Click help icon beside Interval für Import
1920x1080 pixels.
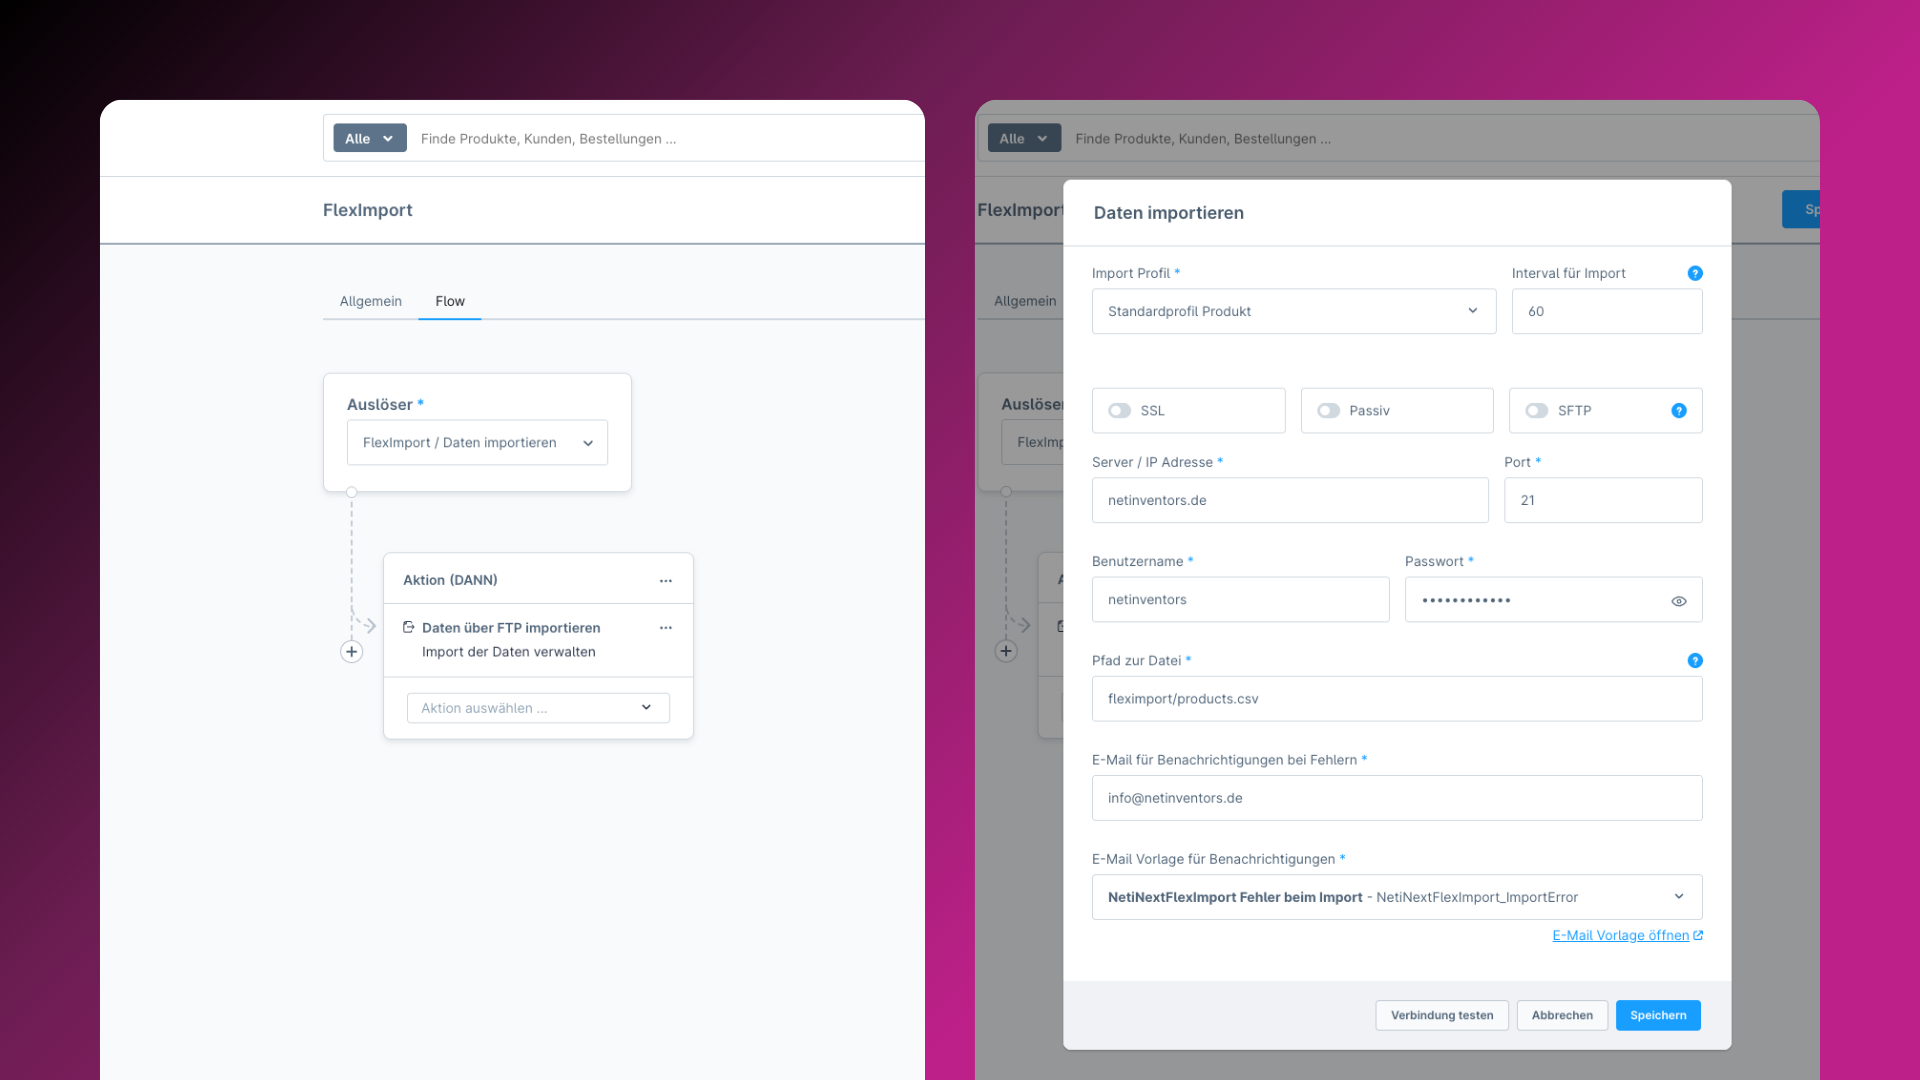pos(1695,273)
